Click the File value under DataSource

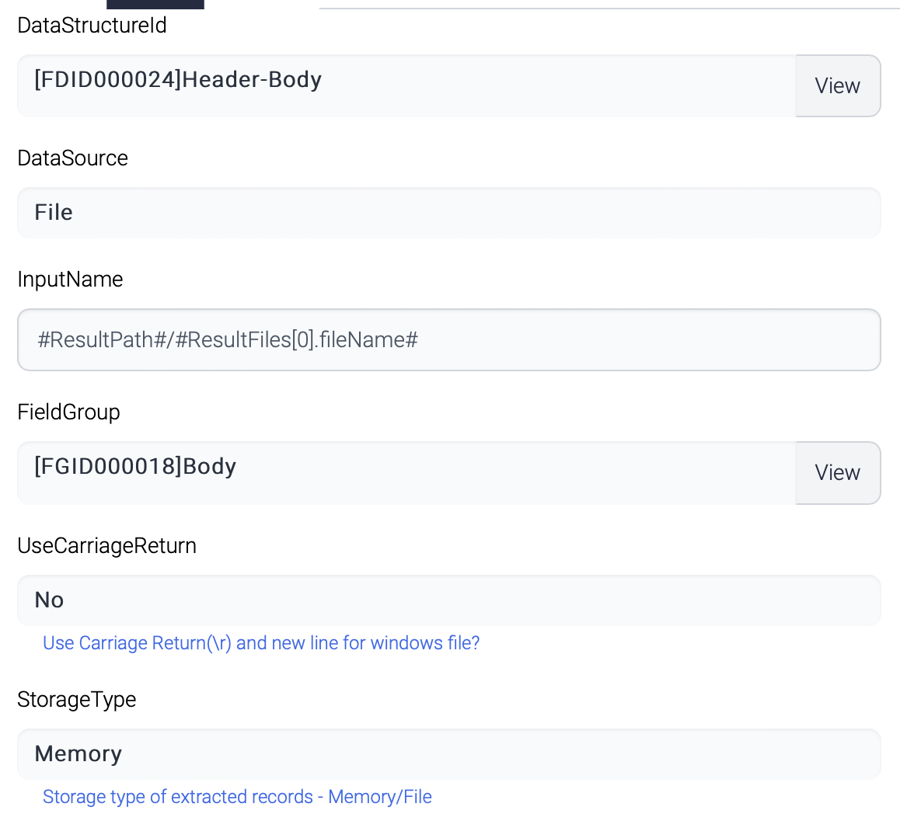coord(53,212)
